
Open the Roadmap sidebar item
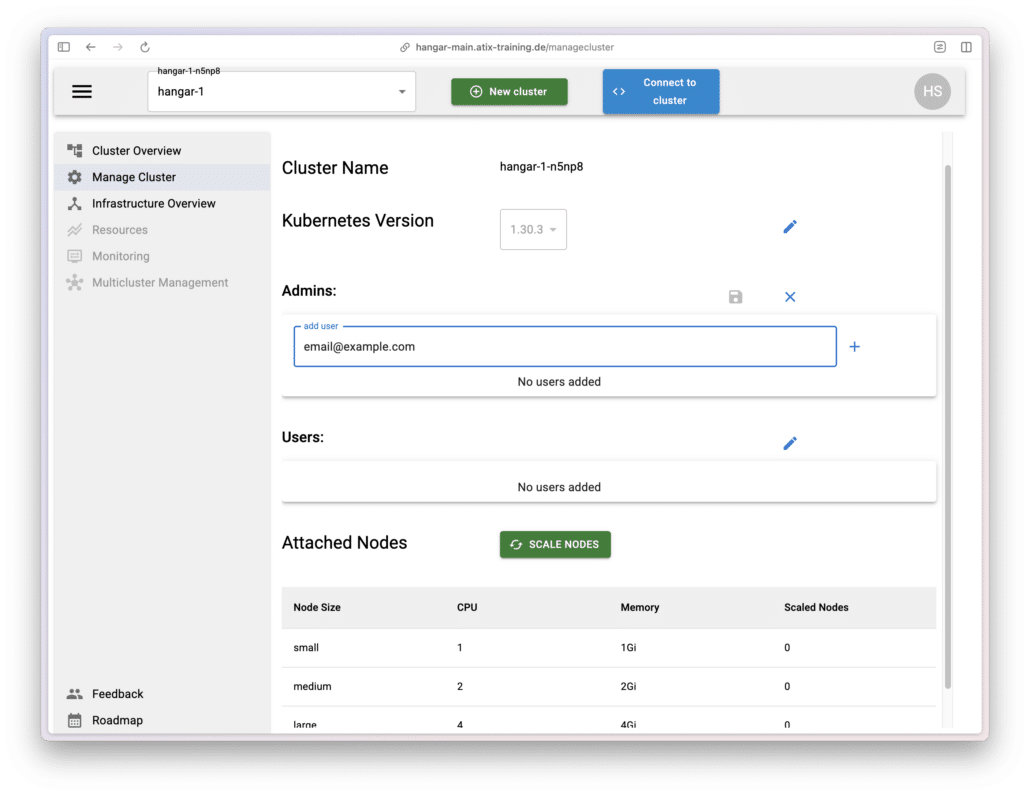coord(117,720)
